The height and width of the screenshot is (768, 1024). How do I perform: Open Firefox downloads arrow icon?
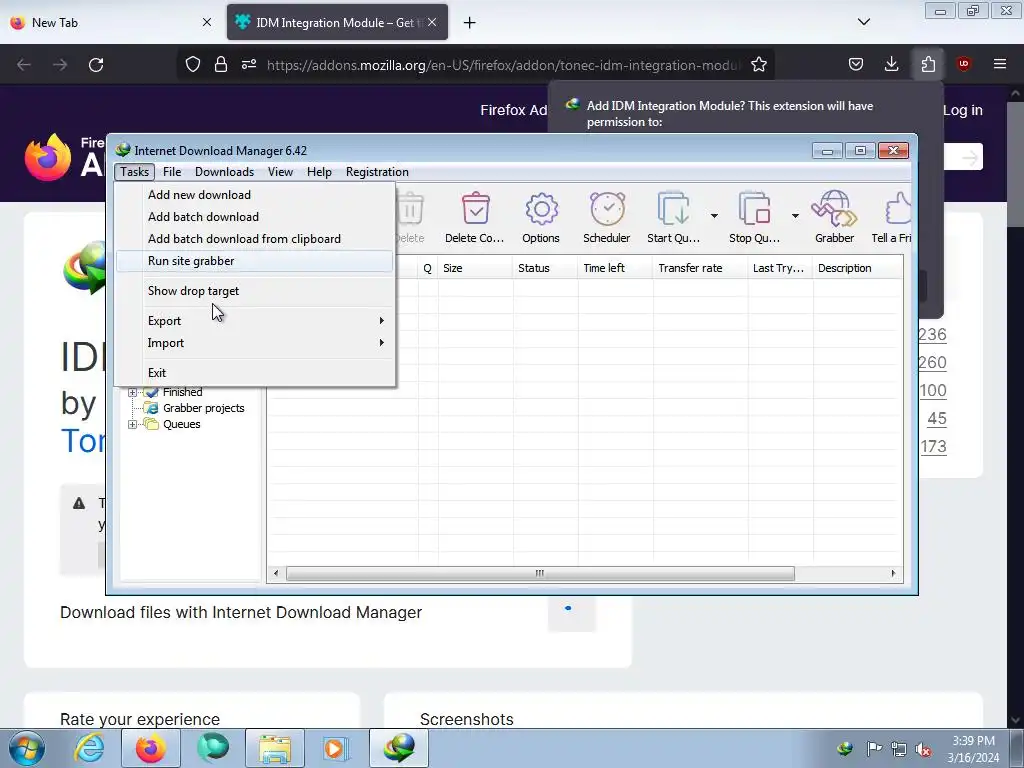coord(891,64)
